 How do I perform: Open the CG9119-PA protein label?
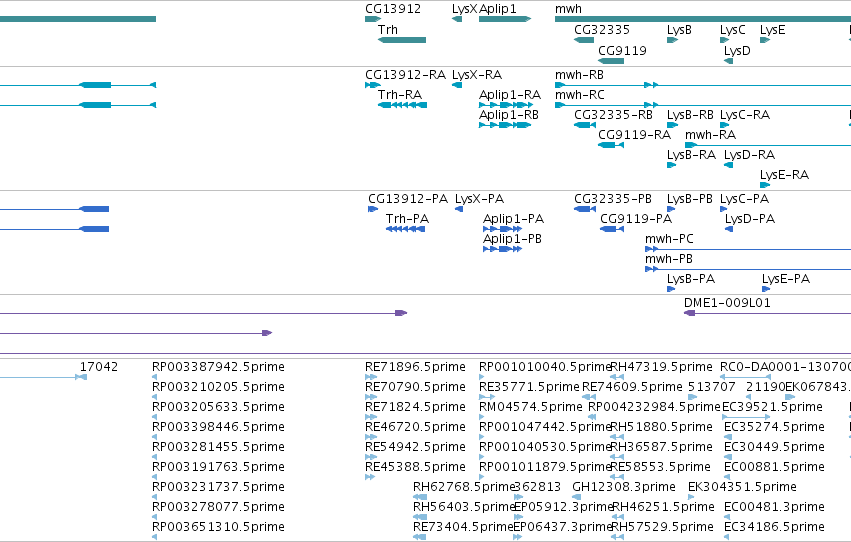(636, 219)
